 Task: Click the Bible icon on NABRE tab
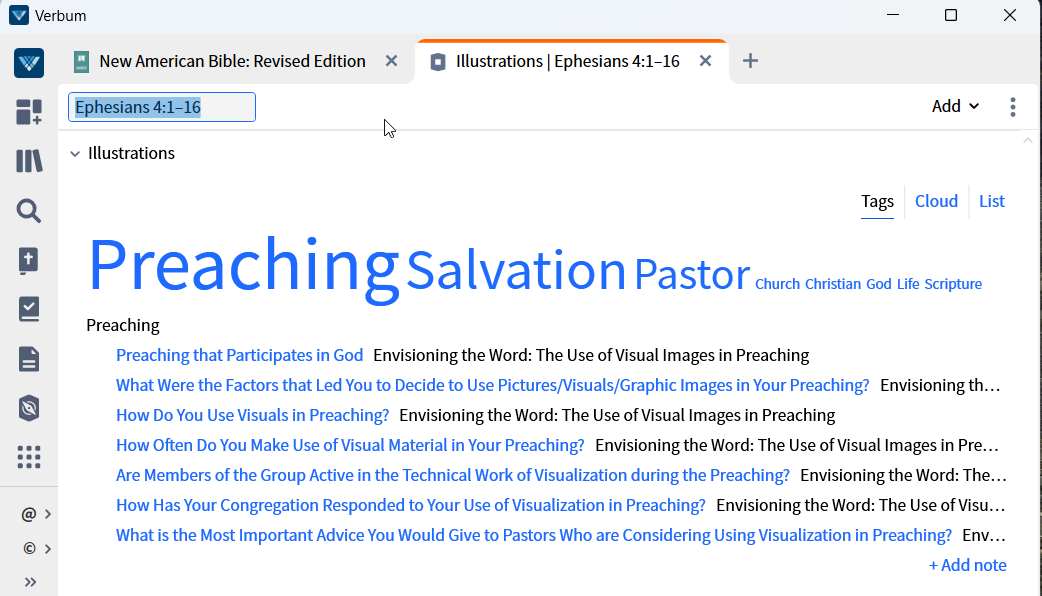coord(81,61)
